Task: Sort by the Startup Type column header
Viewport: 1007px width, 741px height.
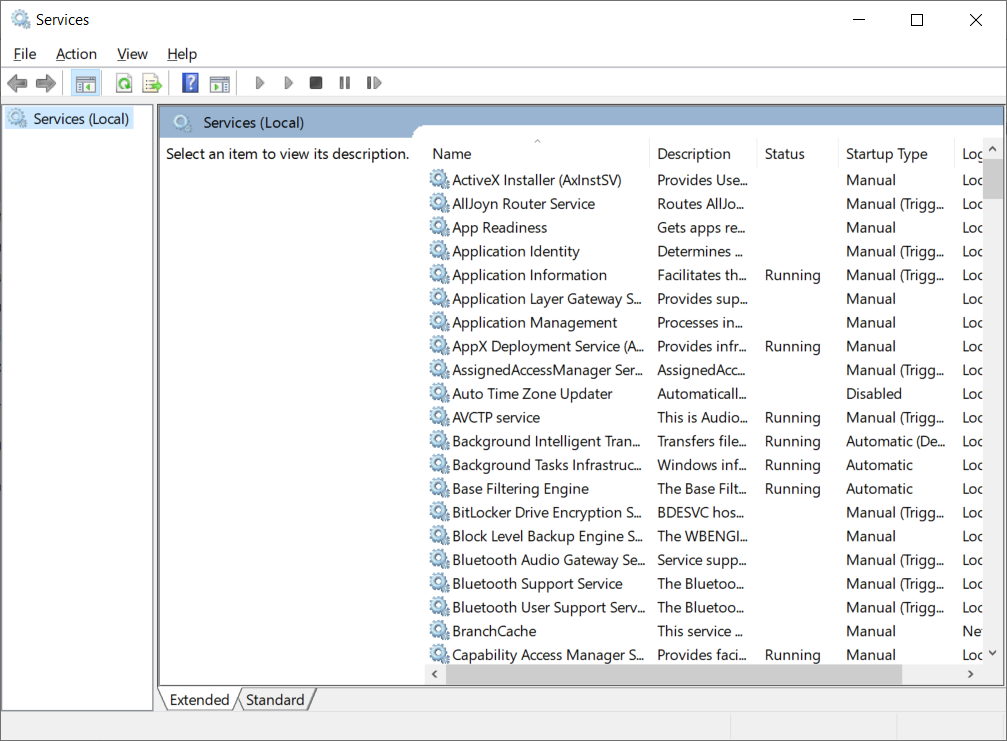Action: (x=896, y=153)
